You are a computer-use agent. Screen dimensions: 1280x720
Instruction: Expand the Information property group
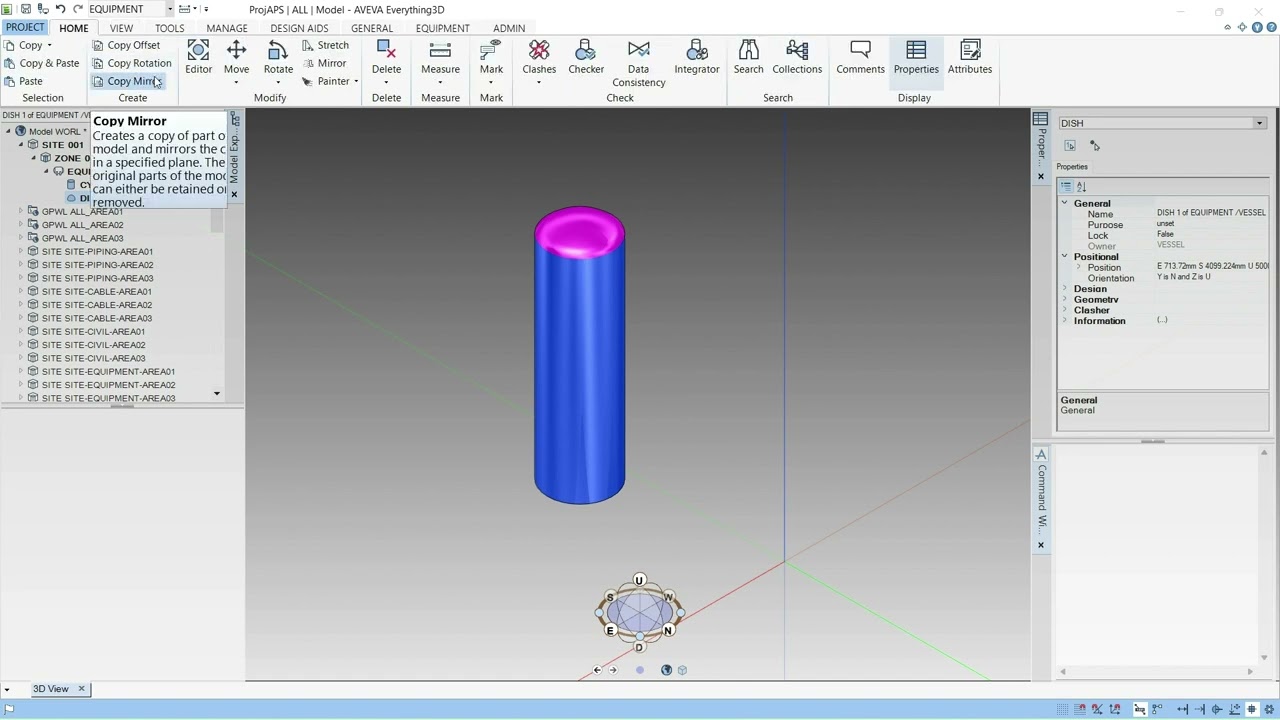click(1064, 321)
